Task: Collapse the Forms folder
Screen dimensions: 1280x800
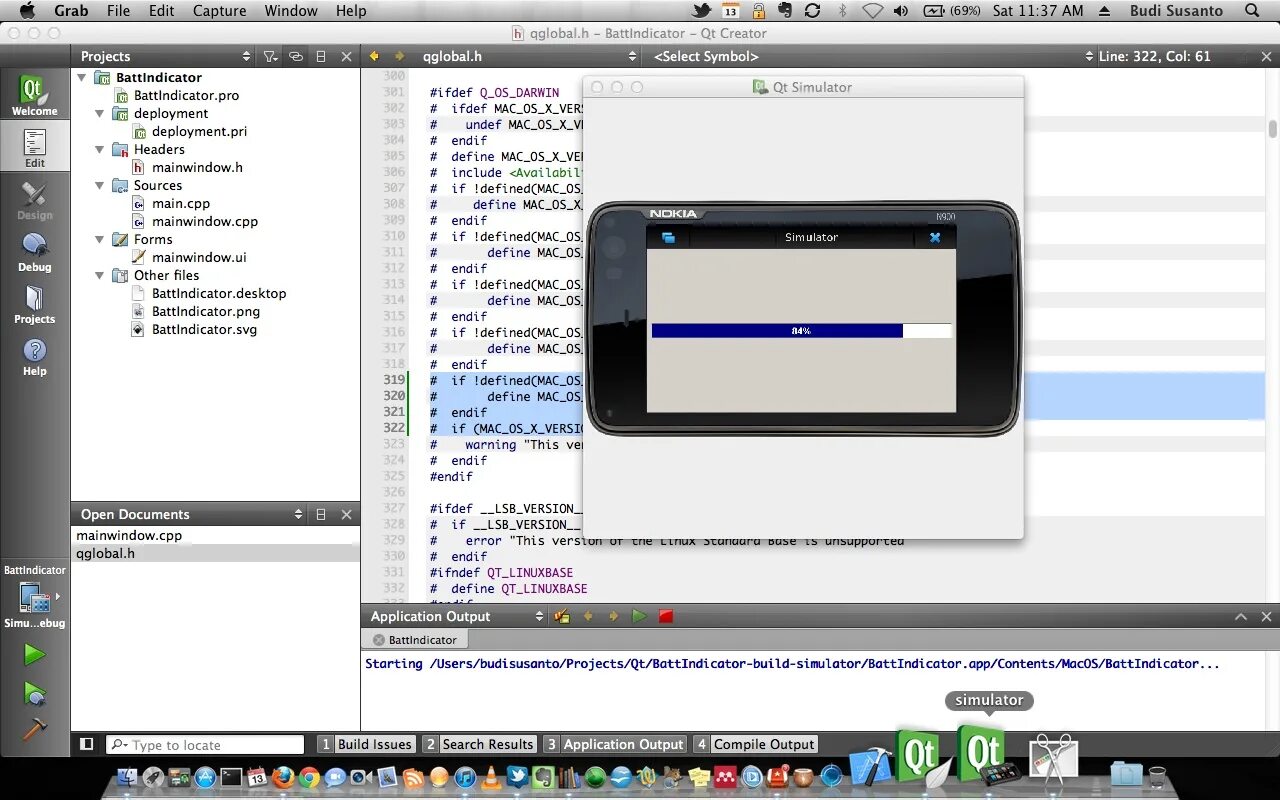Action: (99, 239)
